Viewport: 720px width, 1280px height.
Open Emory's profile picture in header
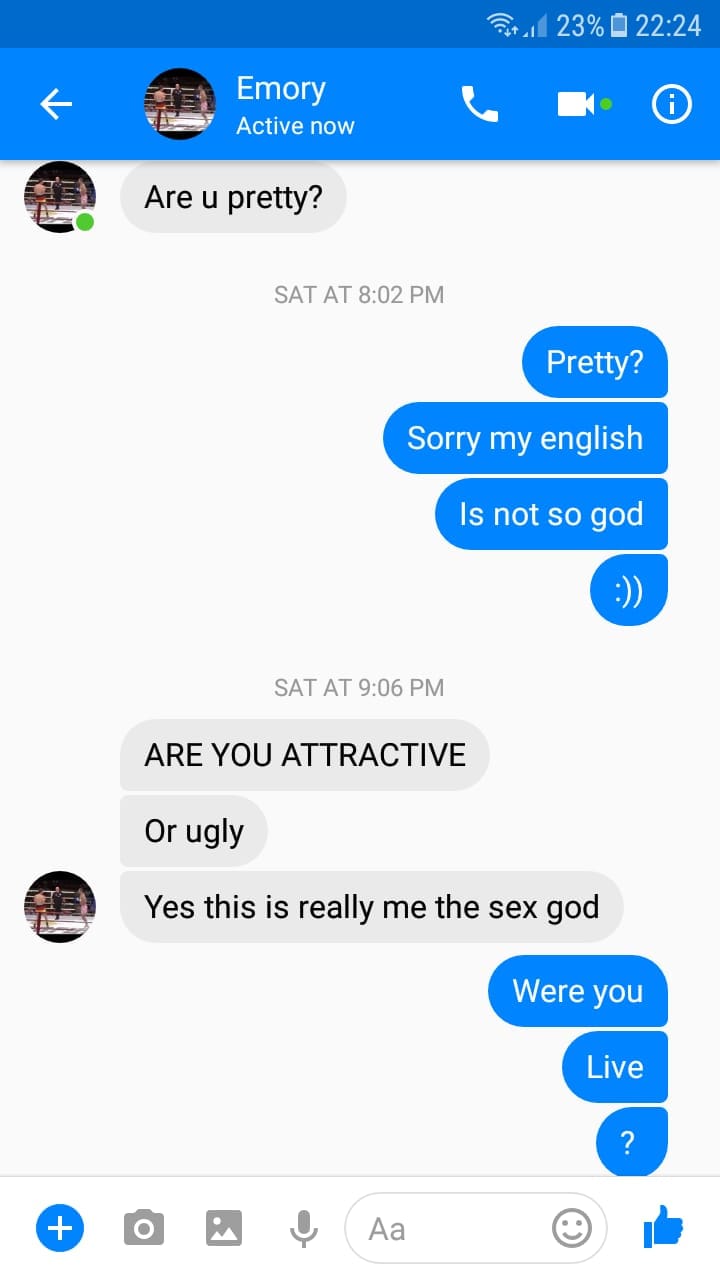point(180,104)
